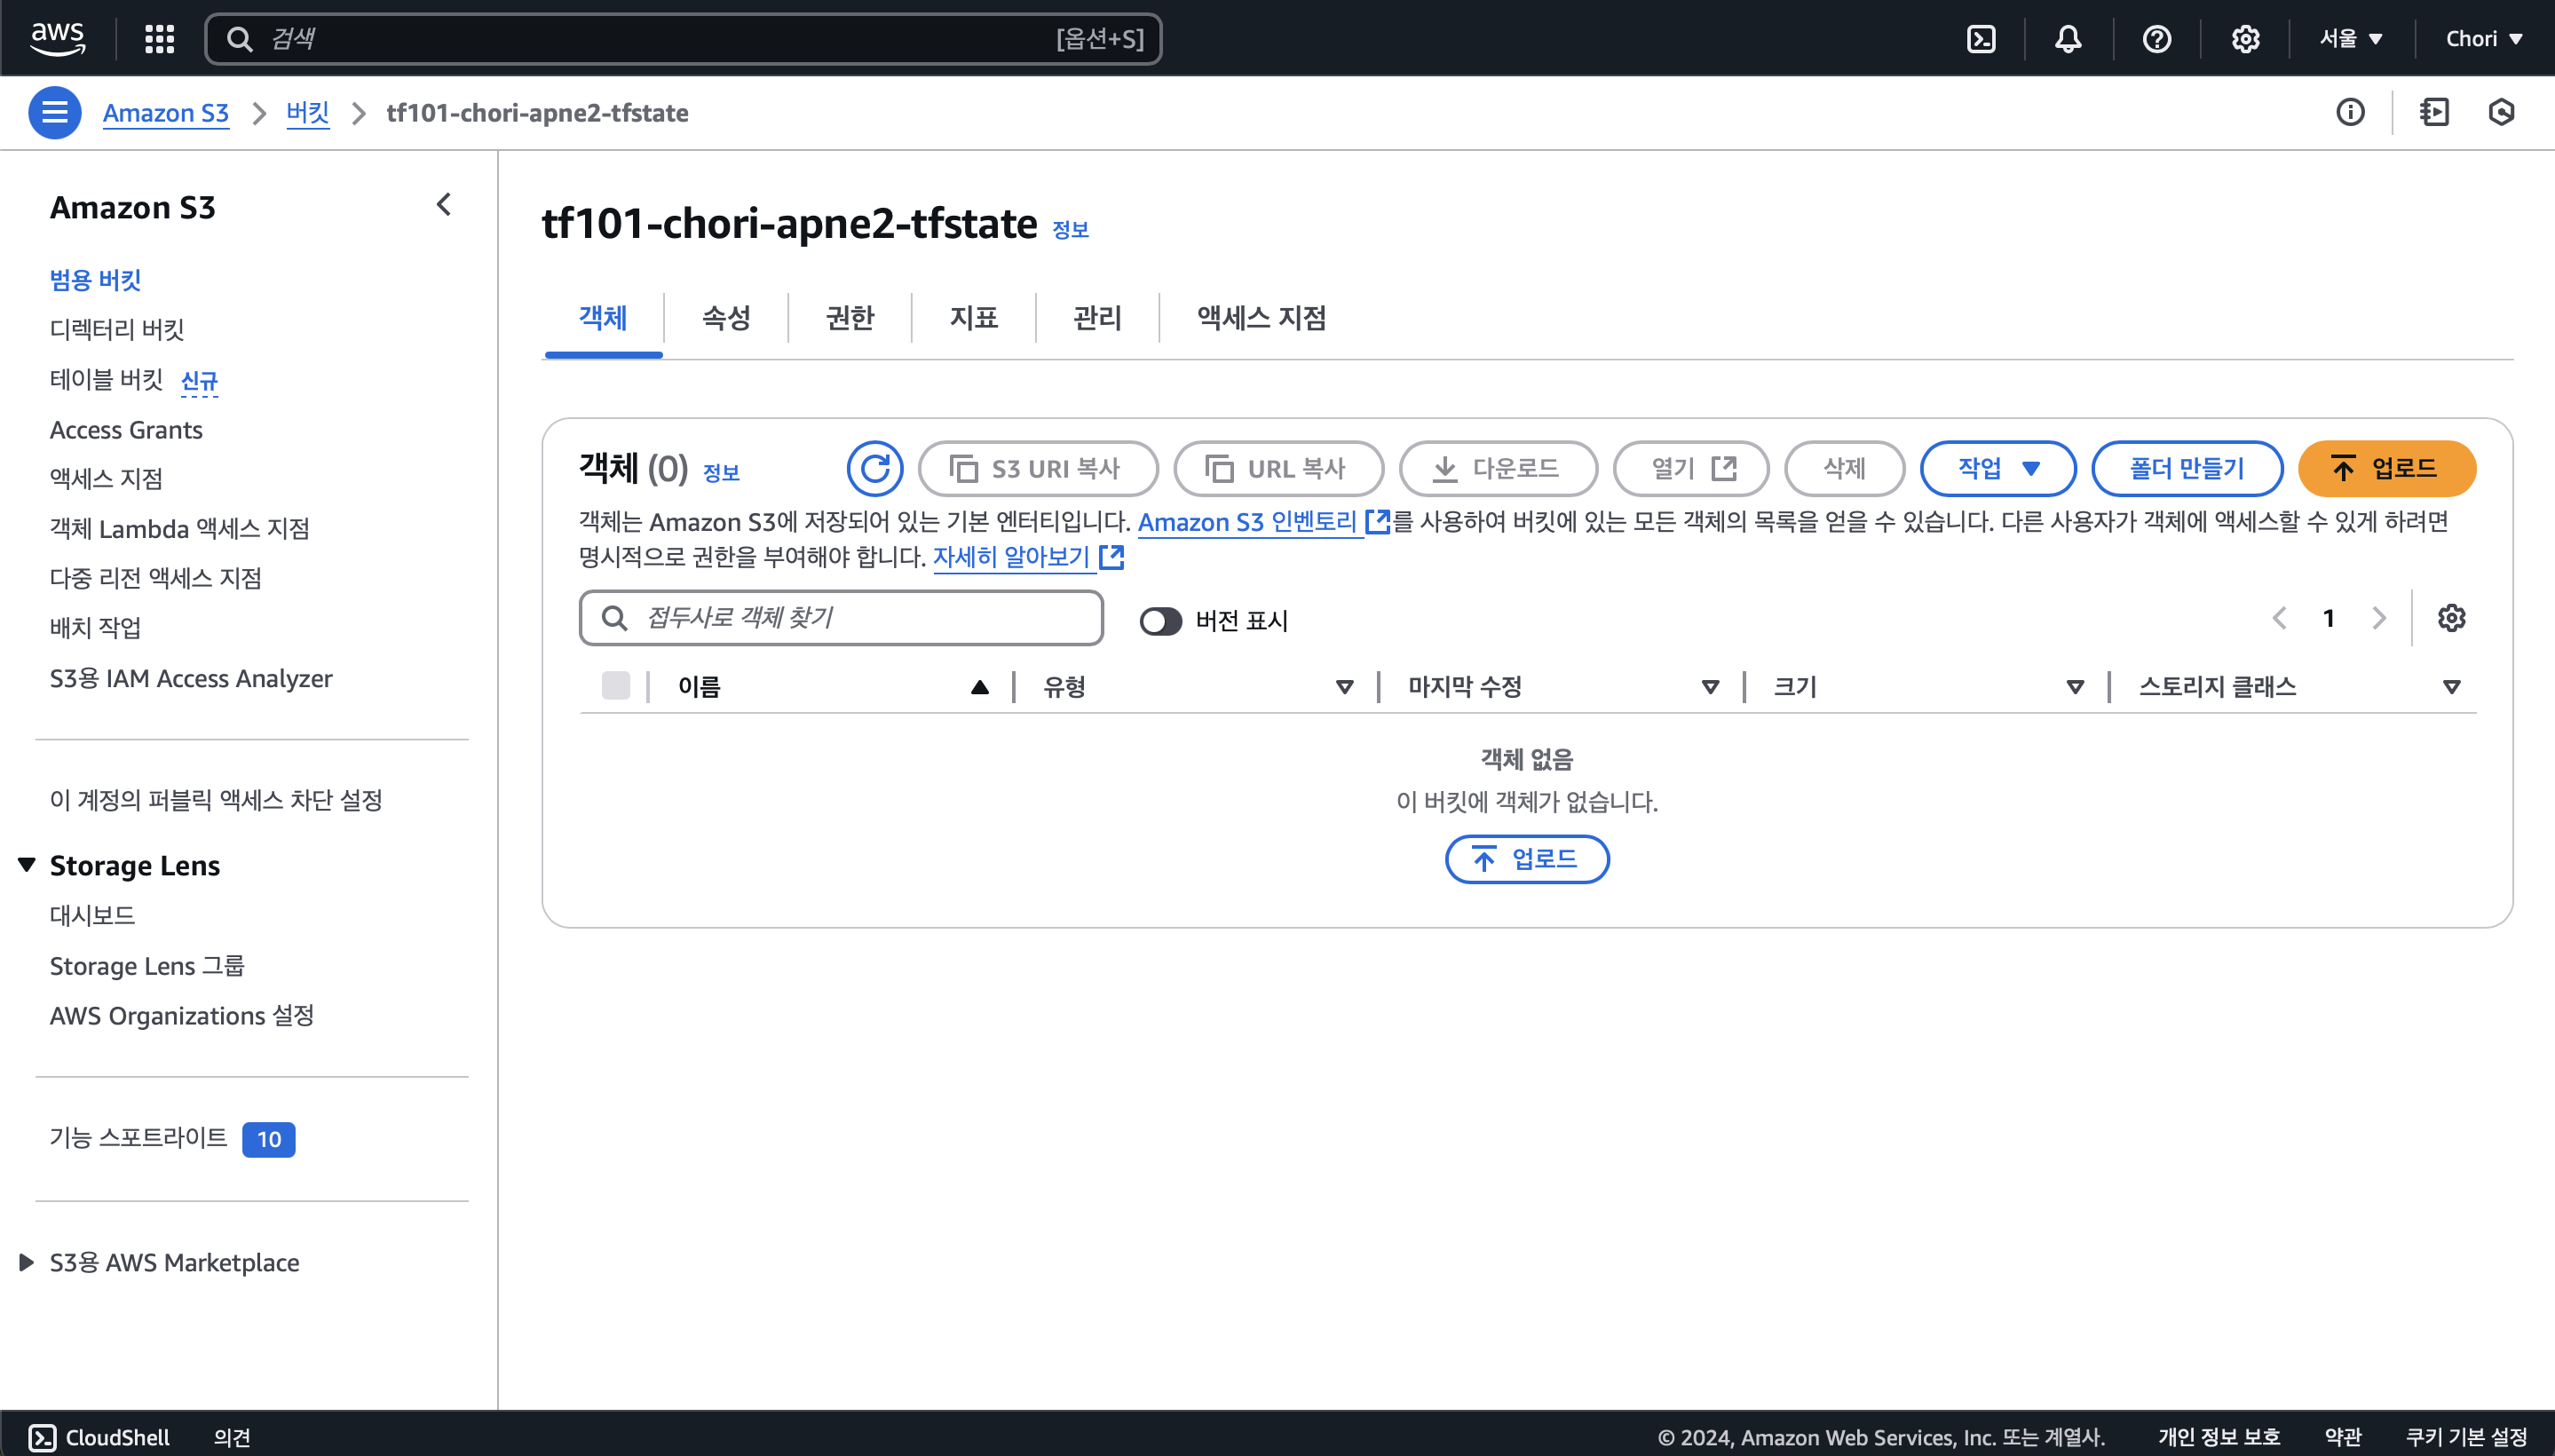The image size is (2555, 1456).
Task: Refresh the objects list
Action: click(875, 468)
